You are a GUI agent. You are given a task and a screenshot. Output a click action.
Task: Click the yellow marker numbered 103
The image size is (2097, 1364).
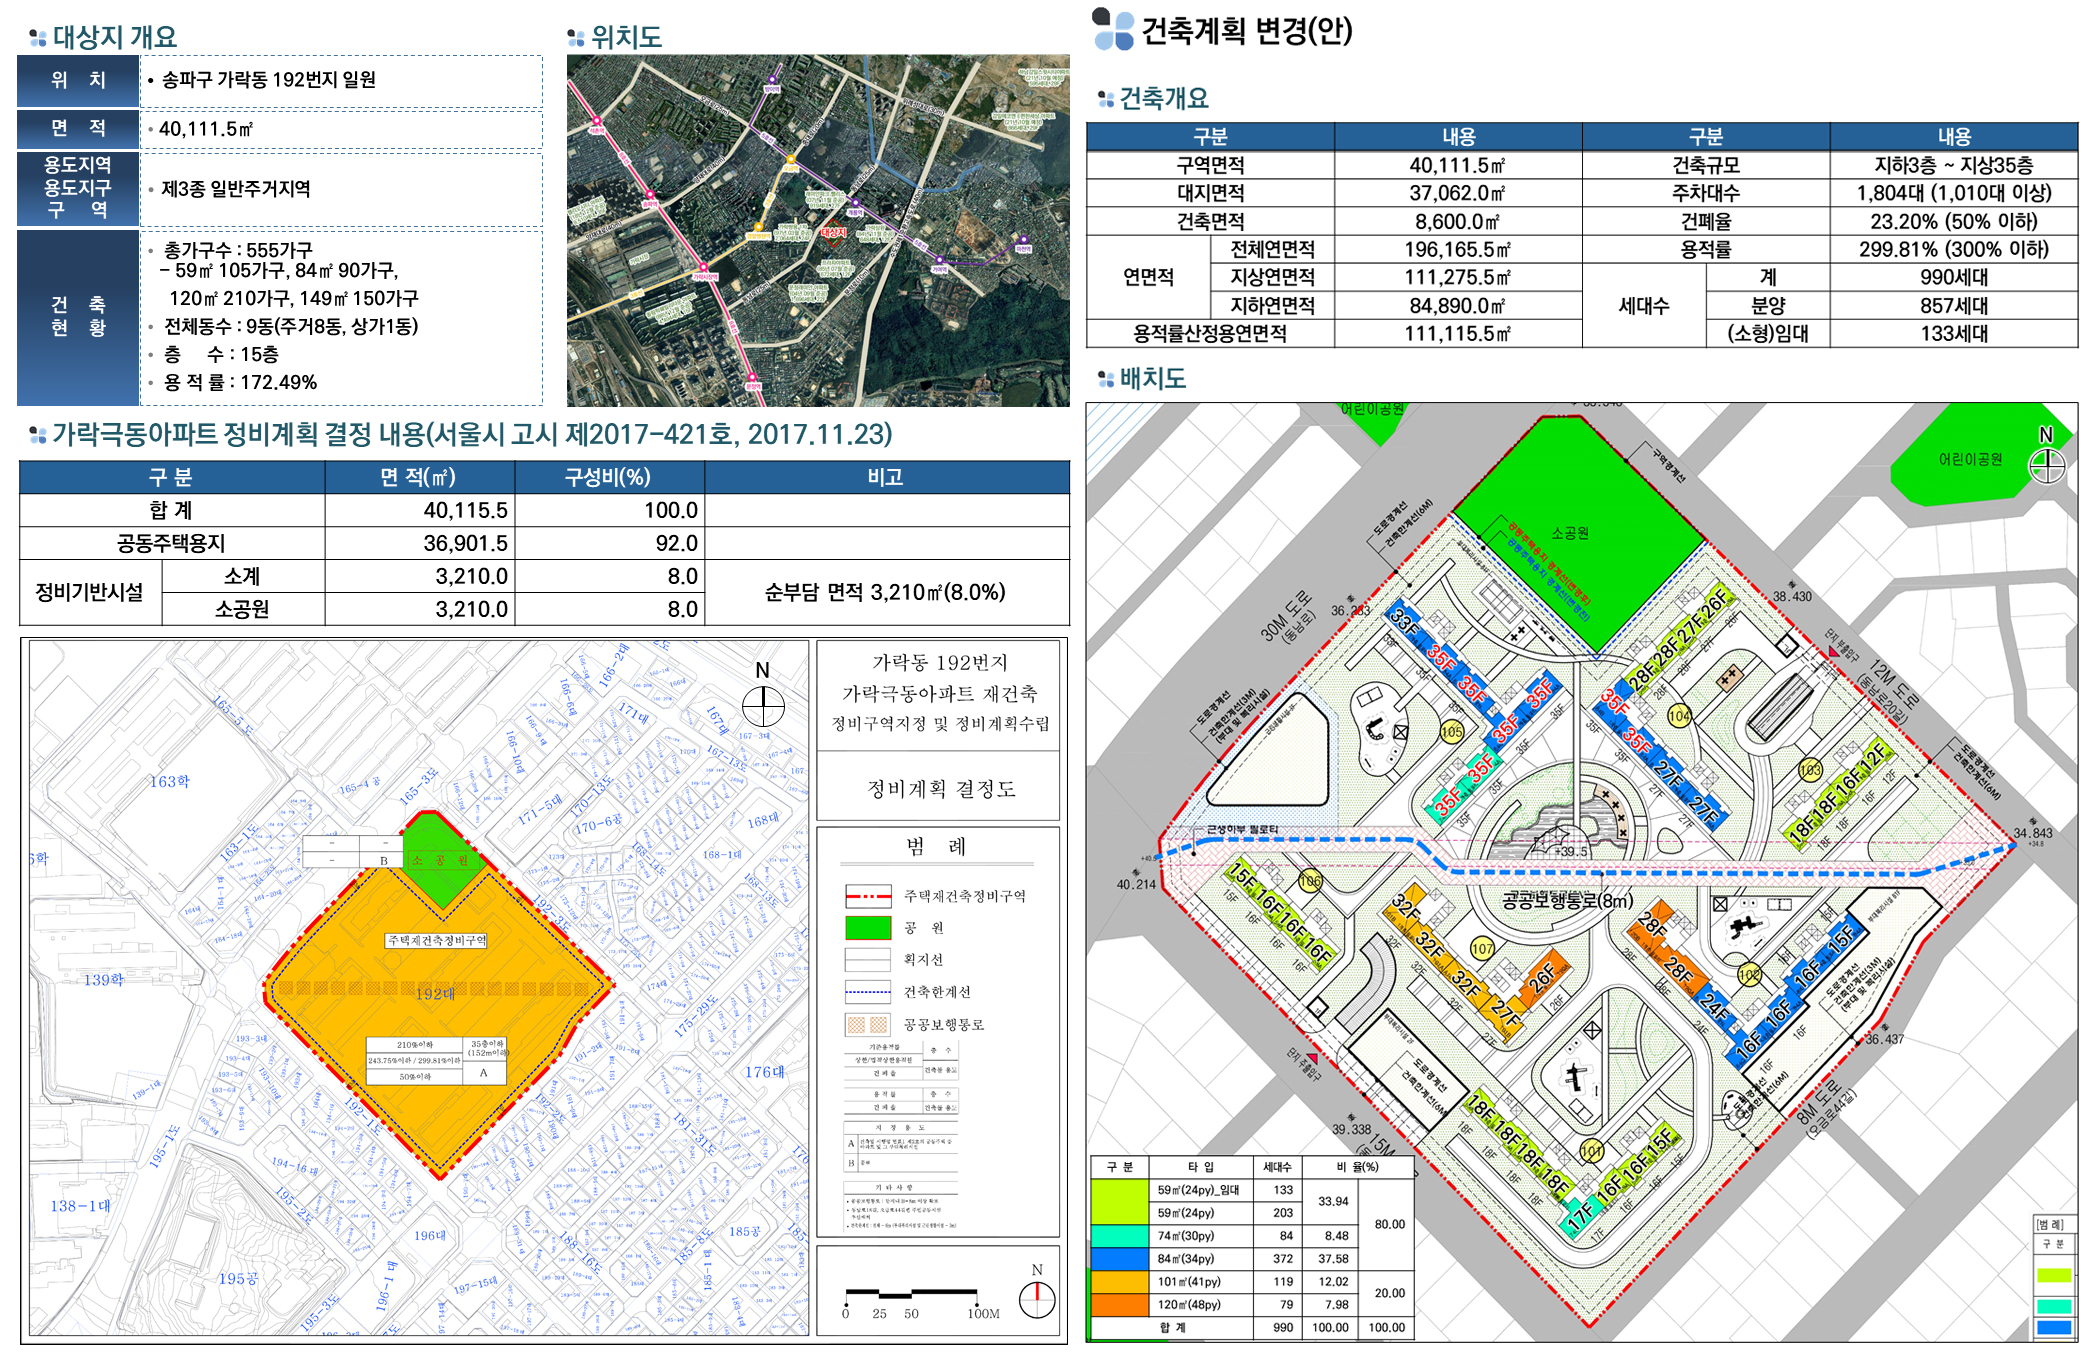click(x=1810, y=770)
